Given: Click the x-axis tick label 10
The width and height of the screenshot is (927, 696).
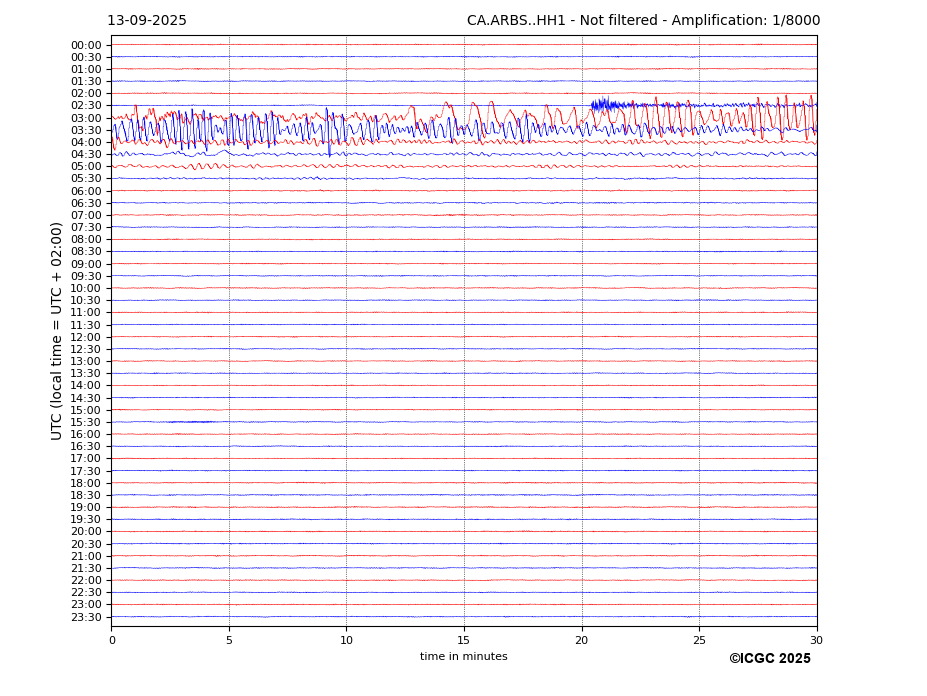Looking at the screenshot, I should [x=346, y=640].
